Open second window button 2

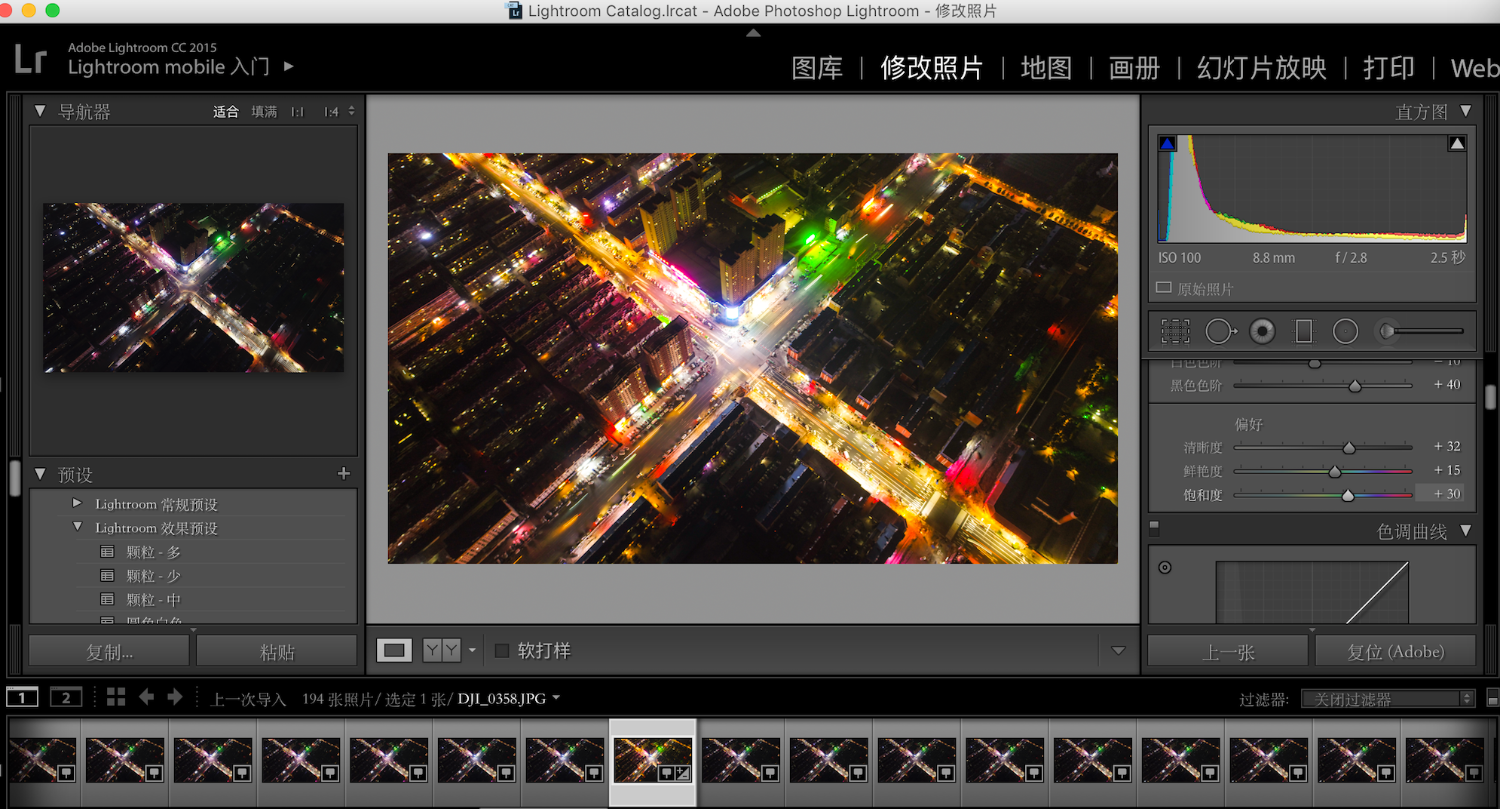click(66, 697)
